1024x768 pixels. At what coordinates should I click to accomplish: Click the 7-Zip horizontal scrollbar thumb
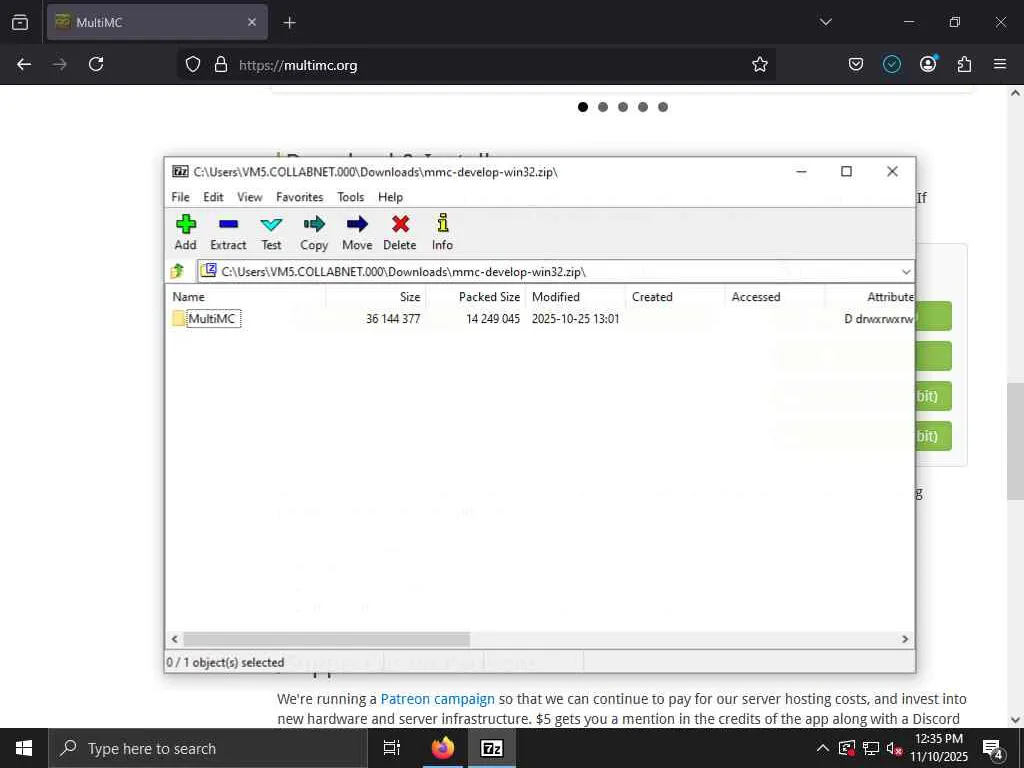pyautogui.click(x=327, y=639)
